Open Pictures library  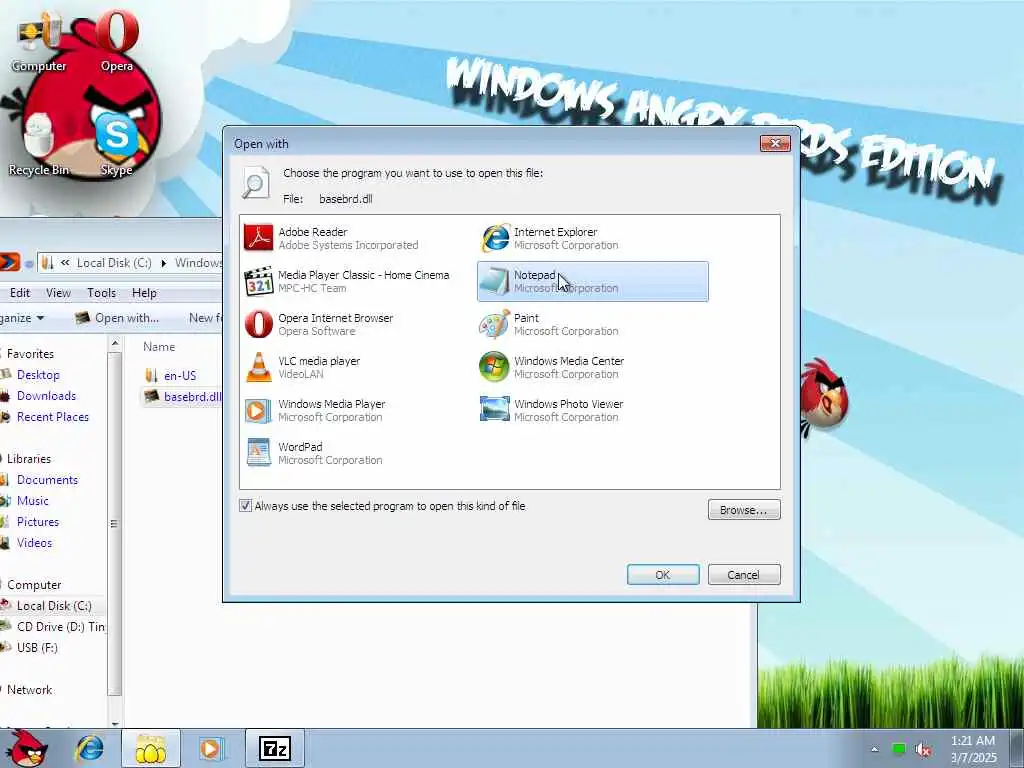[38, 522]
